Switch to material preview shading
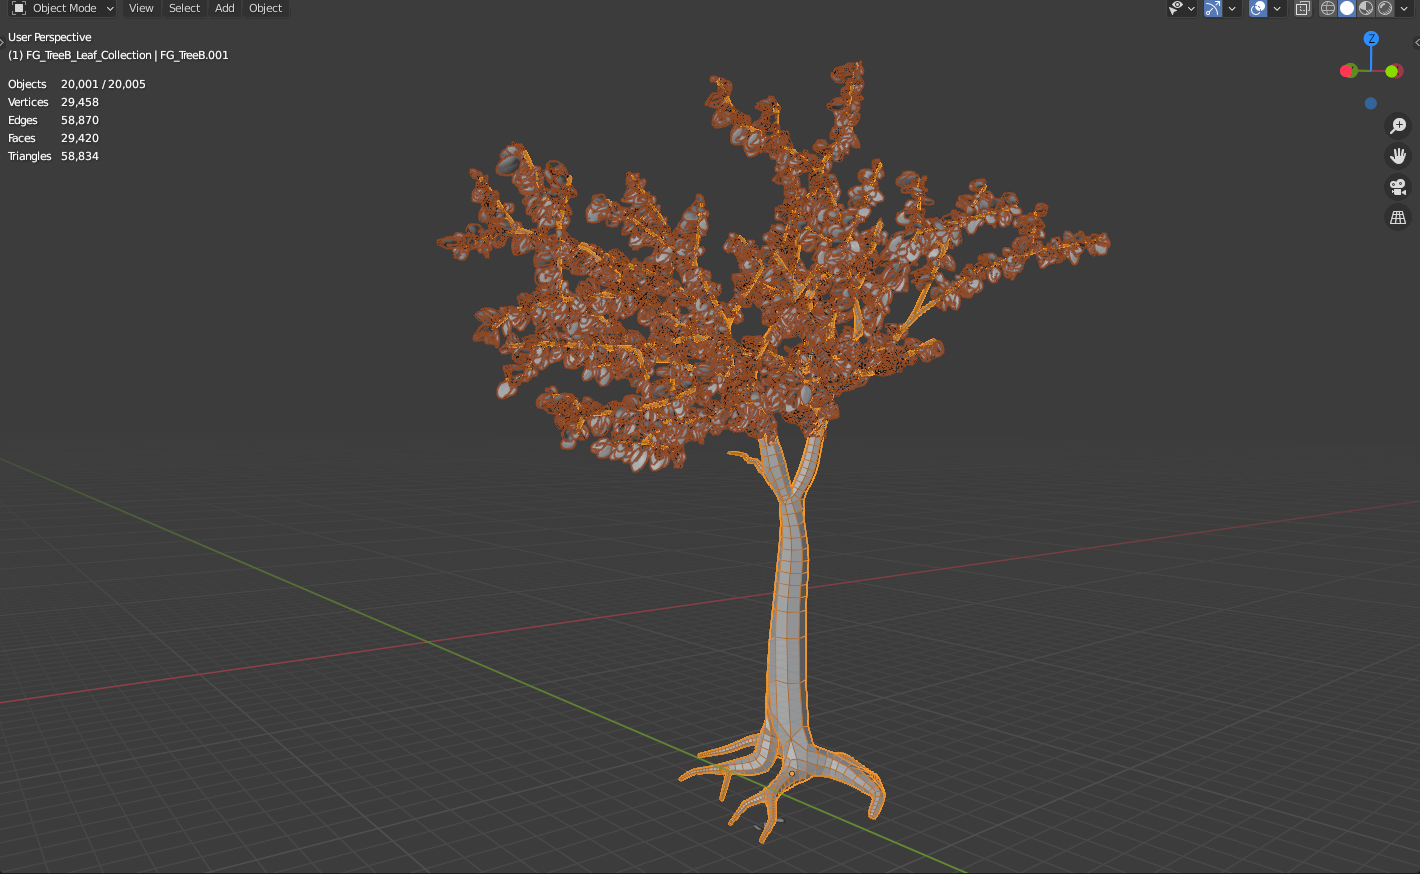Image resolution: width=1420 pixels, height=874 pixels. coord(1366,8)
